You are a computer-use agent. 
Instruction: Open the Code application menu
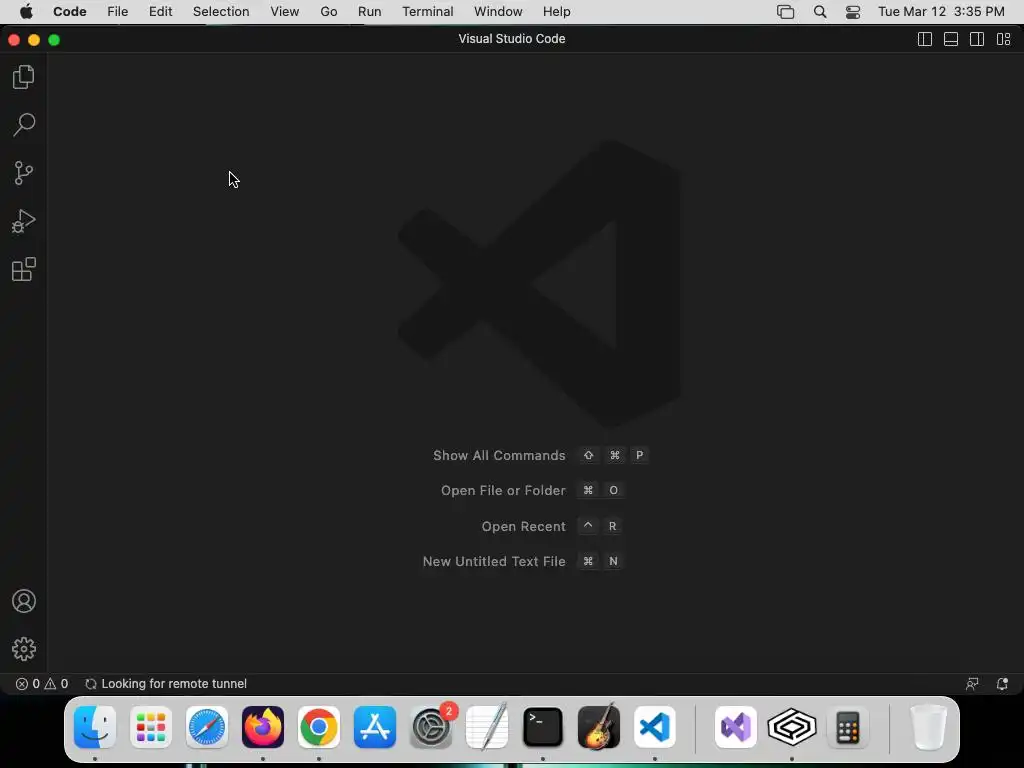(70, 12)
